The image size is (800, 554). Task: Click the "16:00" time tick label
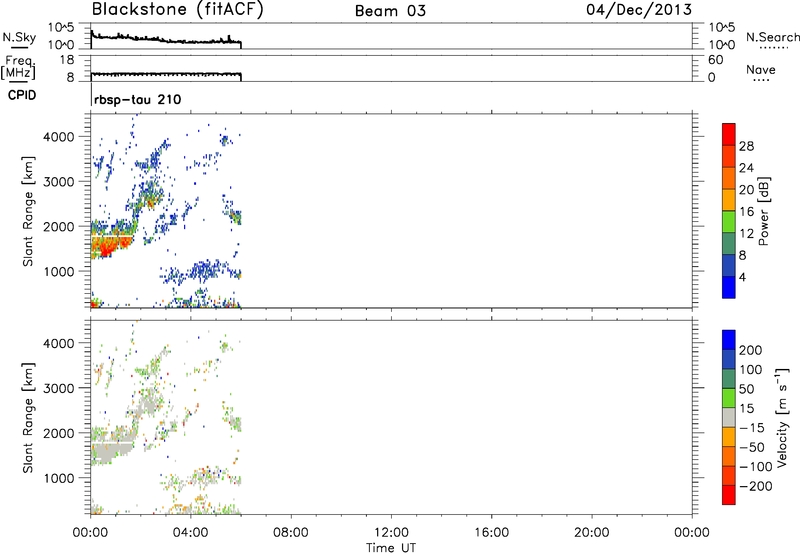[x=491, y=533]
